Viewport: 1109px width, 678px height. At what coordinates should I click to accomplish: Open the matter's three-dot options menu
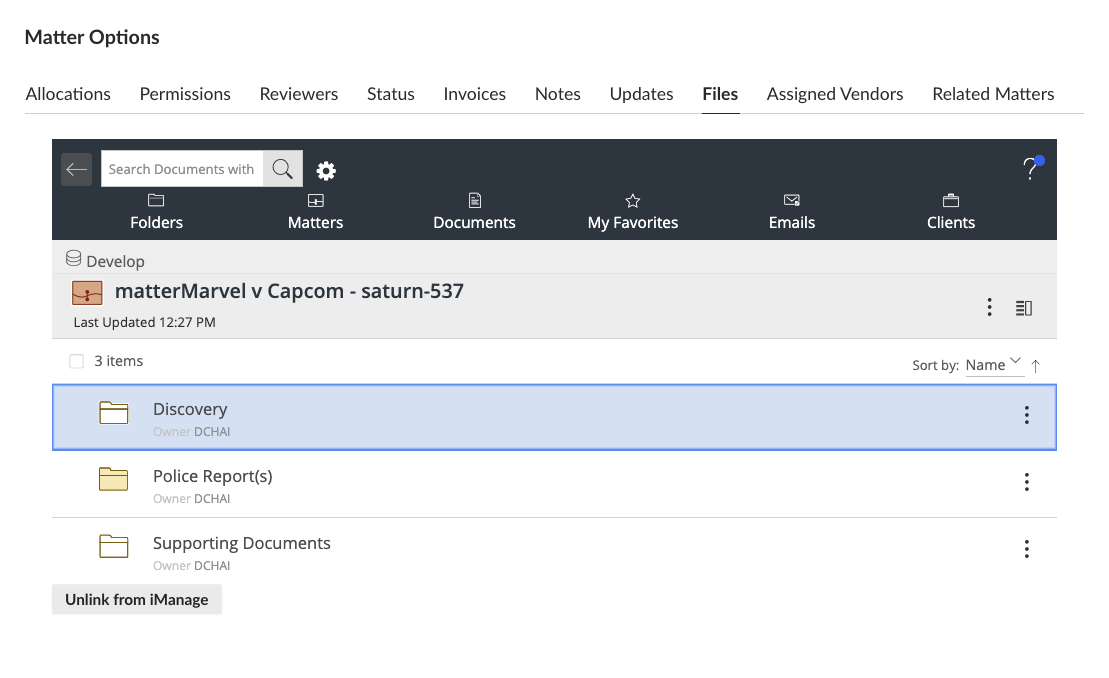point(989,307)
